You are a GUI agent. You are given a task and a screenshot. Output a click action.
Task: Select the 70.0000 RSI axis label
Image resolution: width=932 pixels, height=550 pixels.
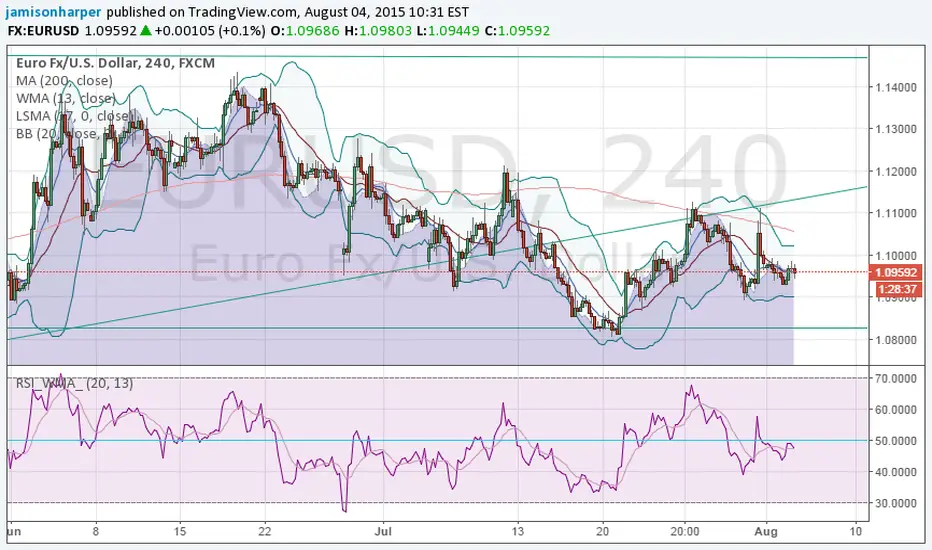tap(896, 378)
